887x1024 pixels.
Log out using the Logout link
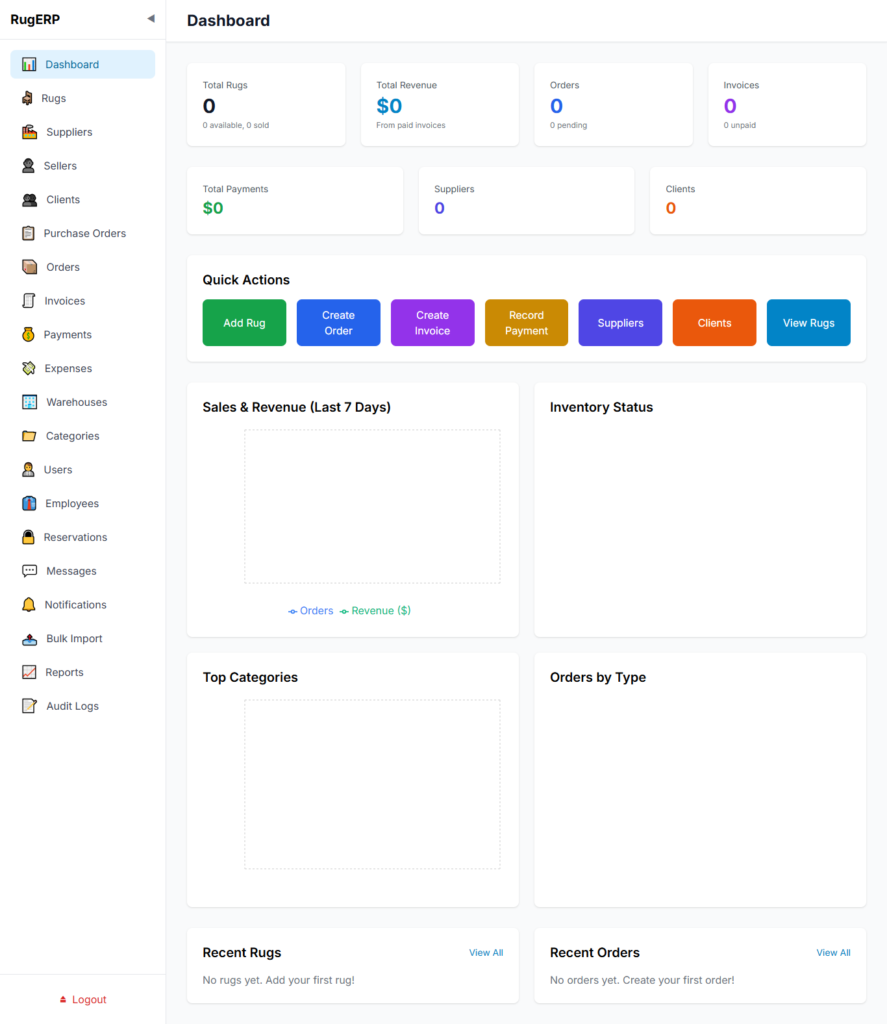[83, 999]
